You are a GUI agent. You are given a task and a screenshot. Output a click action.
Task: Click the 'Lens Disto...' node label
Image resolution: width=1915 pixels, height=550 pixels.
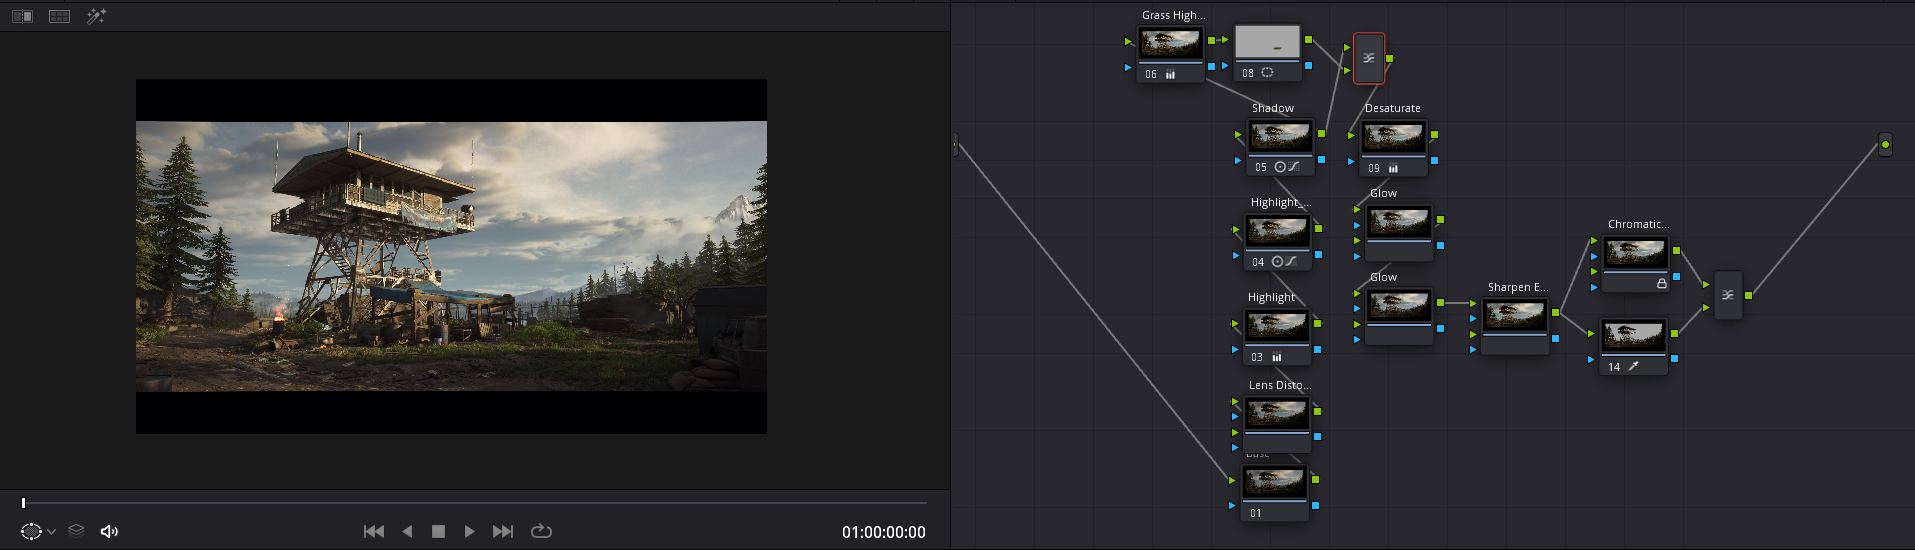point(1280,385)
